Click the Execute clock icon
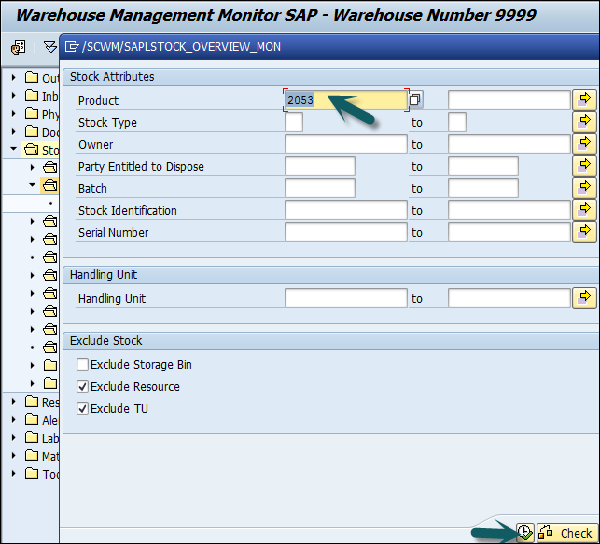Screen dimensions: 600x544 click(x=525, y=533)
